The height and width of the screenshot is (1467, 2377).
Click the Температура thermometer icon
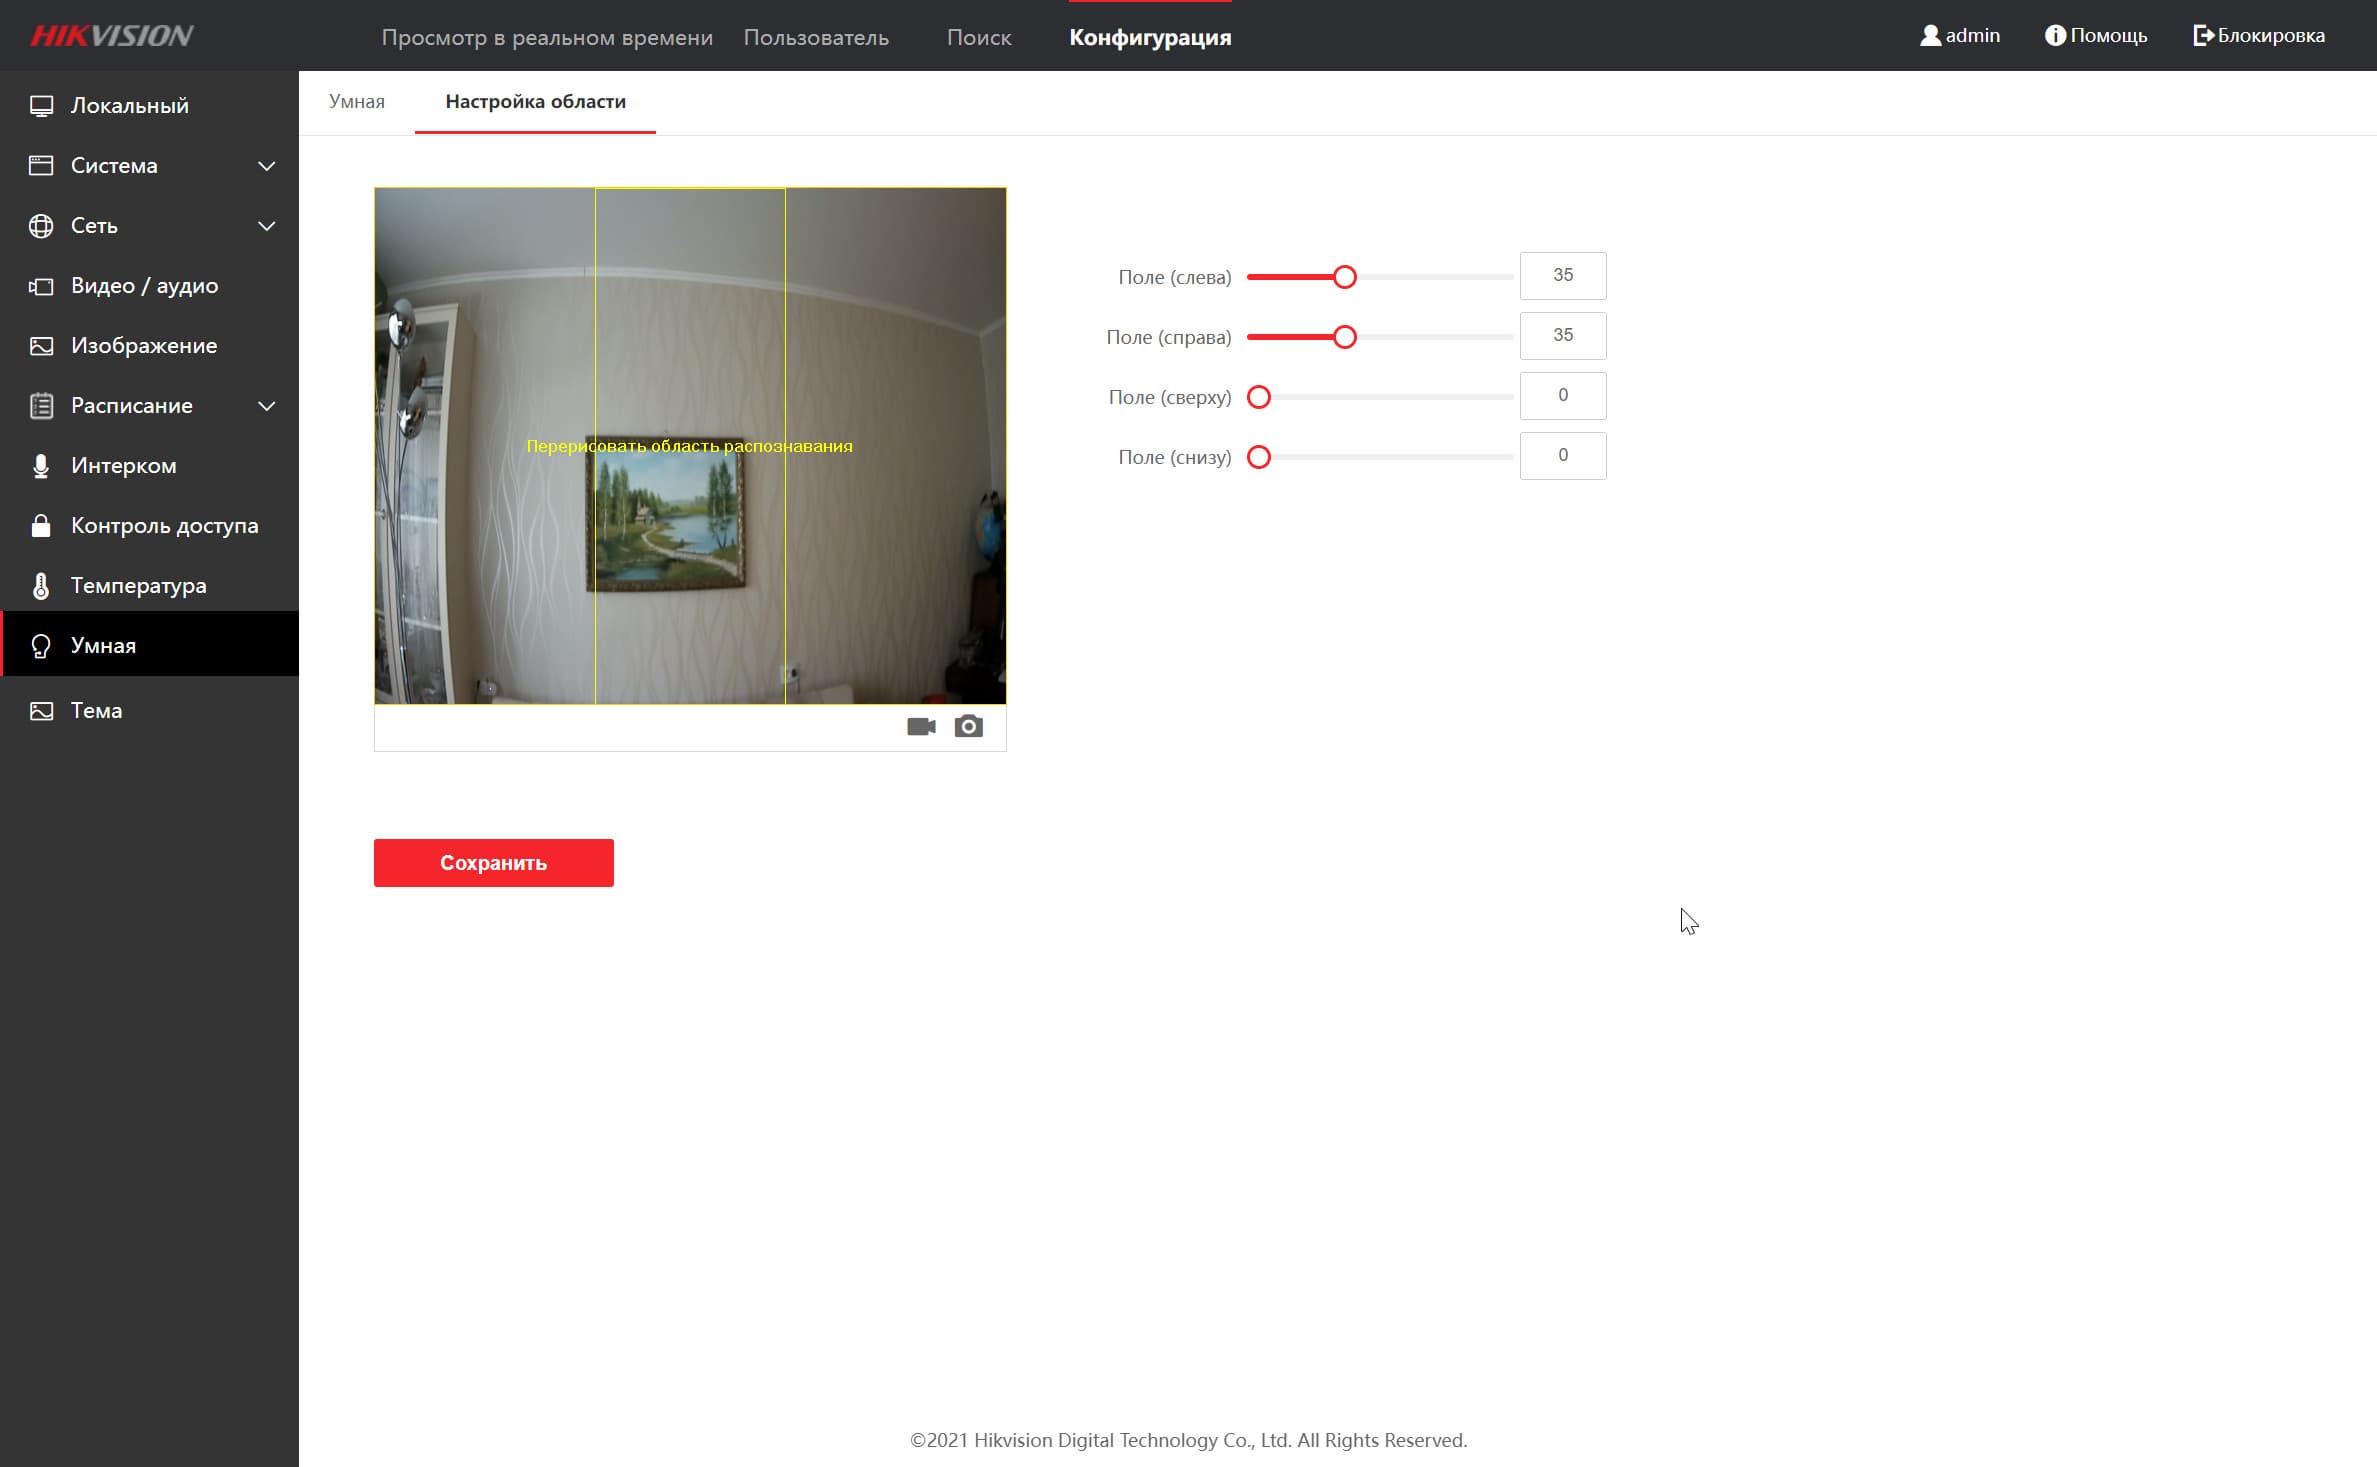tap(41, 586)
